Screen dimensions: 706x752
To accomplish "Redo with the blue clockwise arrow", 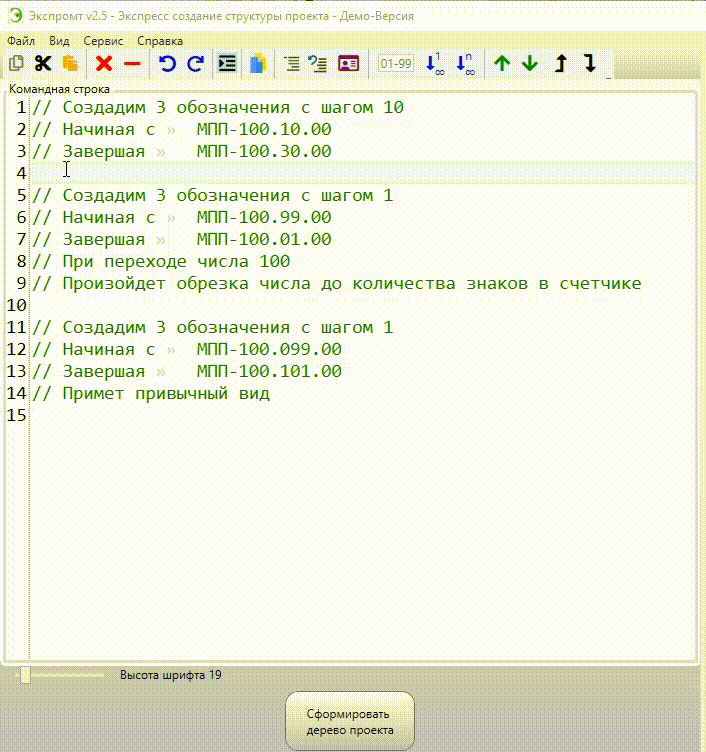I will pos(195,63).
